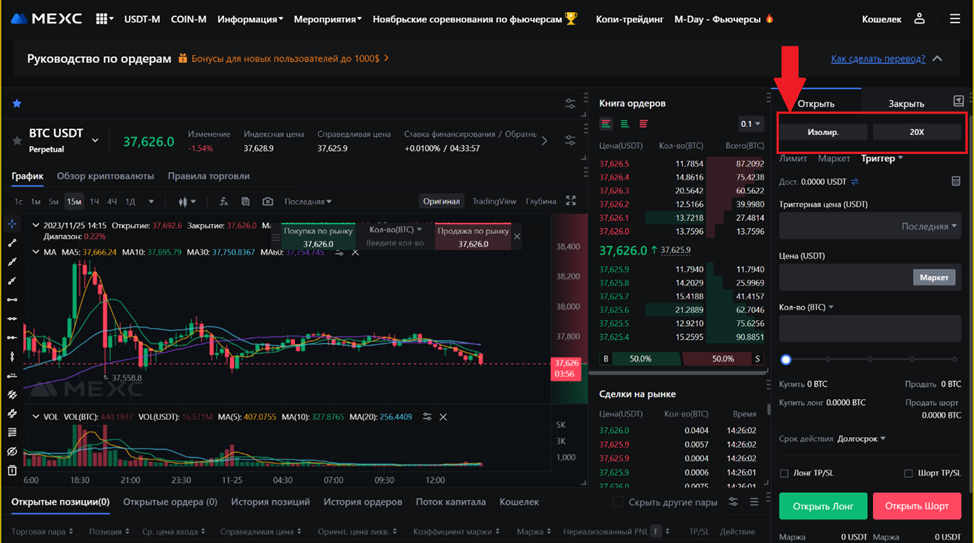Check the Скрыть другие пары option
The height and width of the screenshot is (543, 974).
click(x=618, y=502)
